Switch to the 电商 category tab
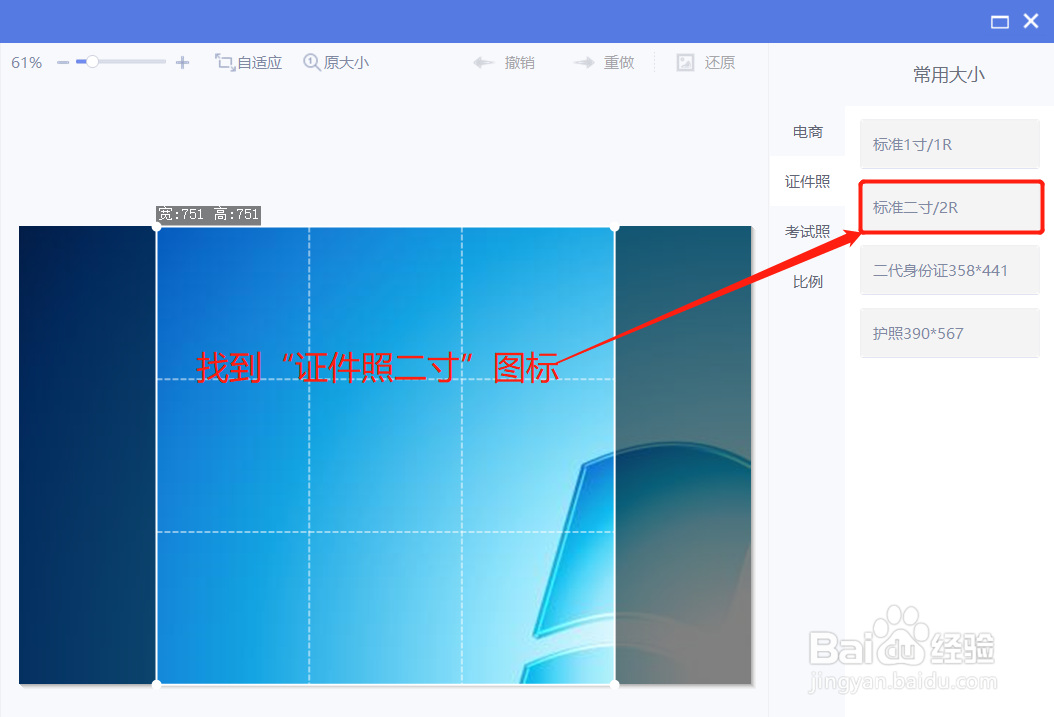Screen dimensions: 1054x717 pyautogui.click(x=808, y=131)
